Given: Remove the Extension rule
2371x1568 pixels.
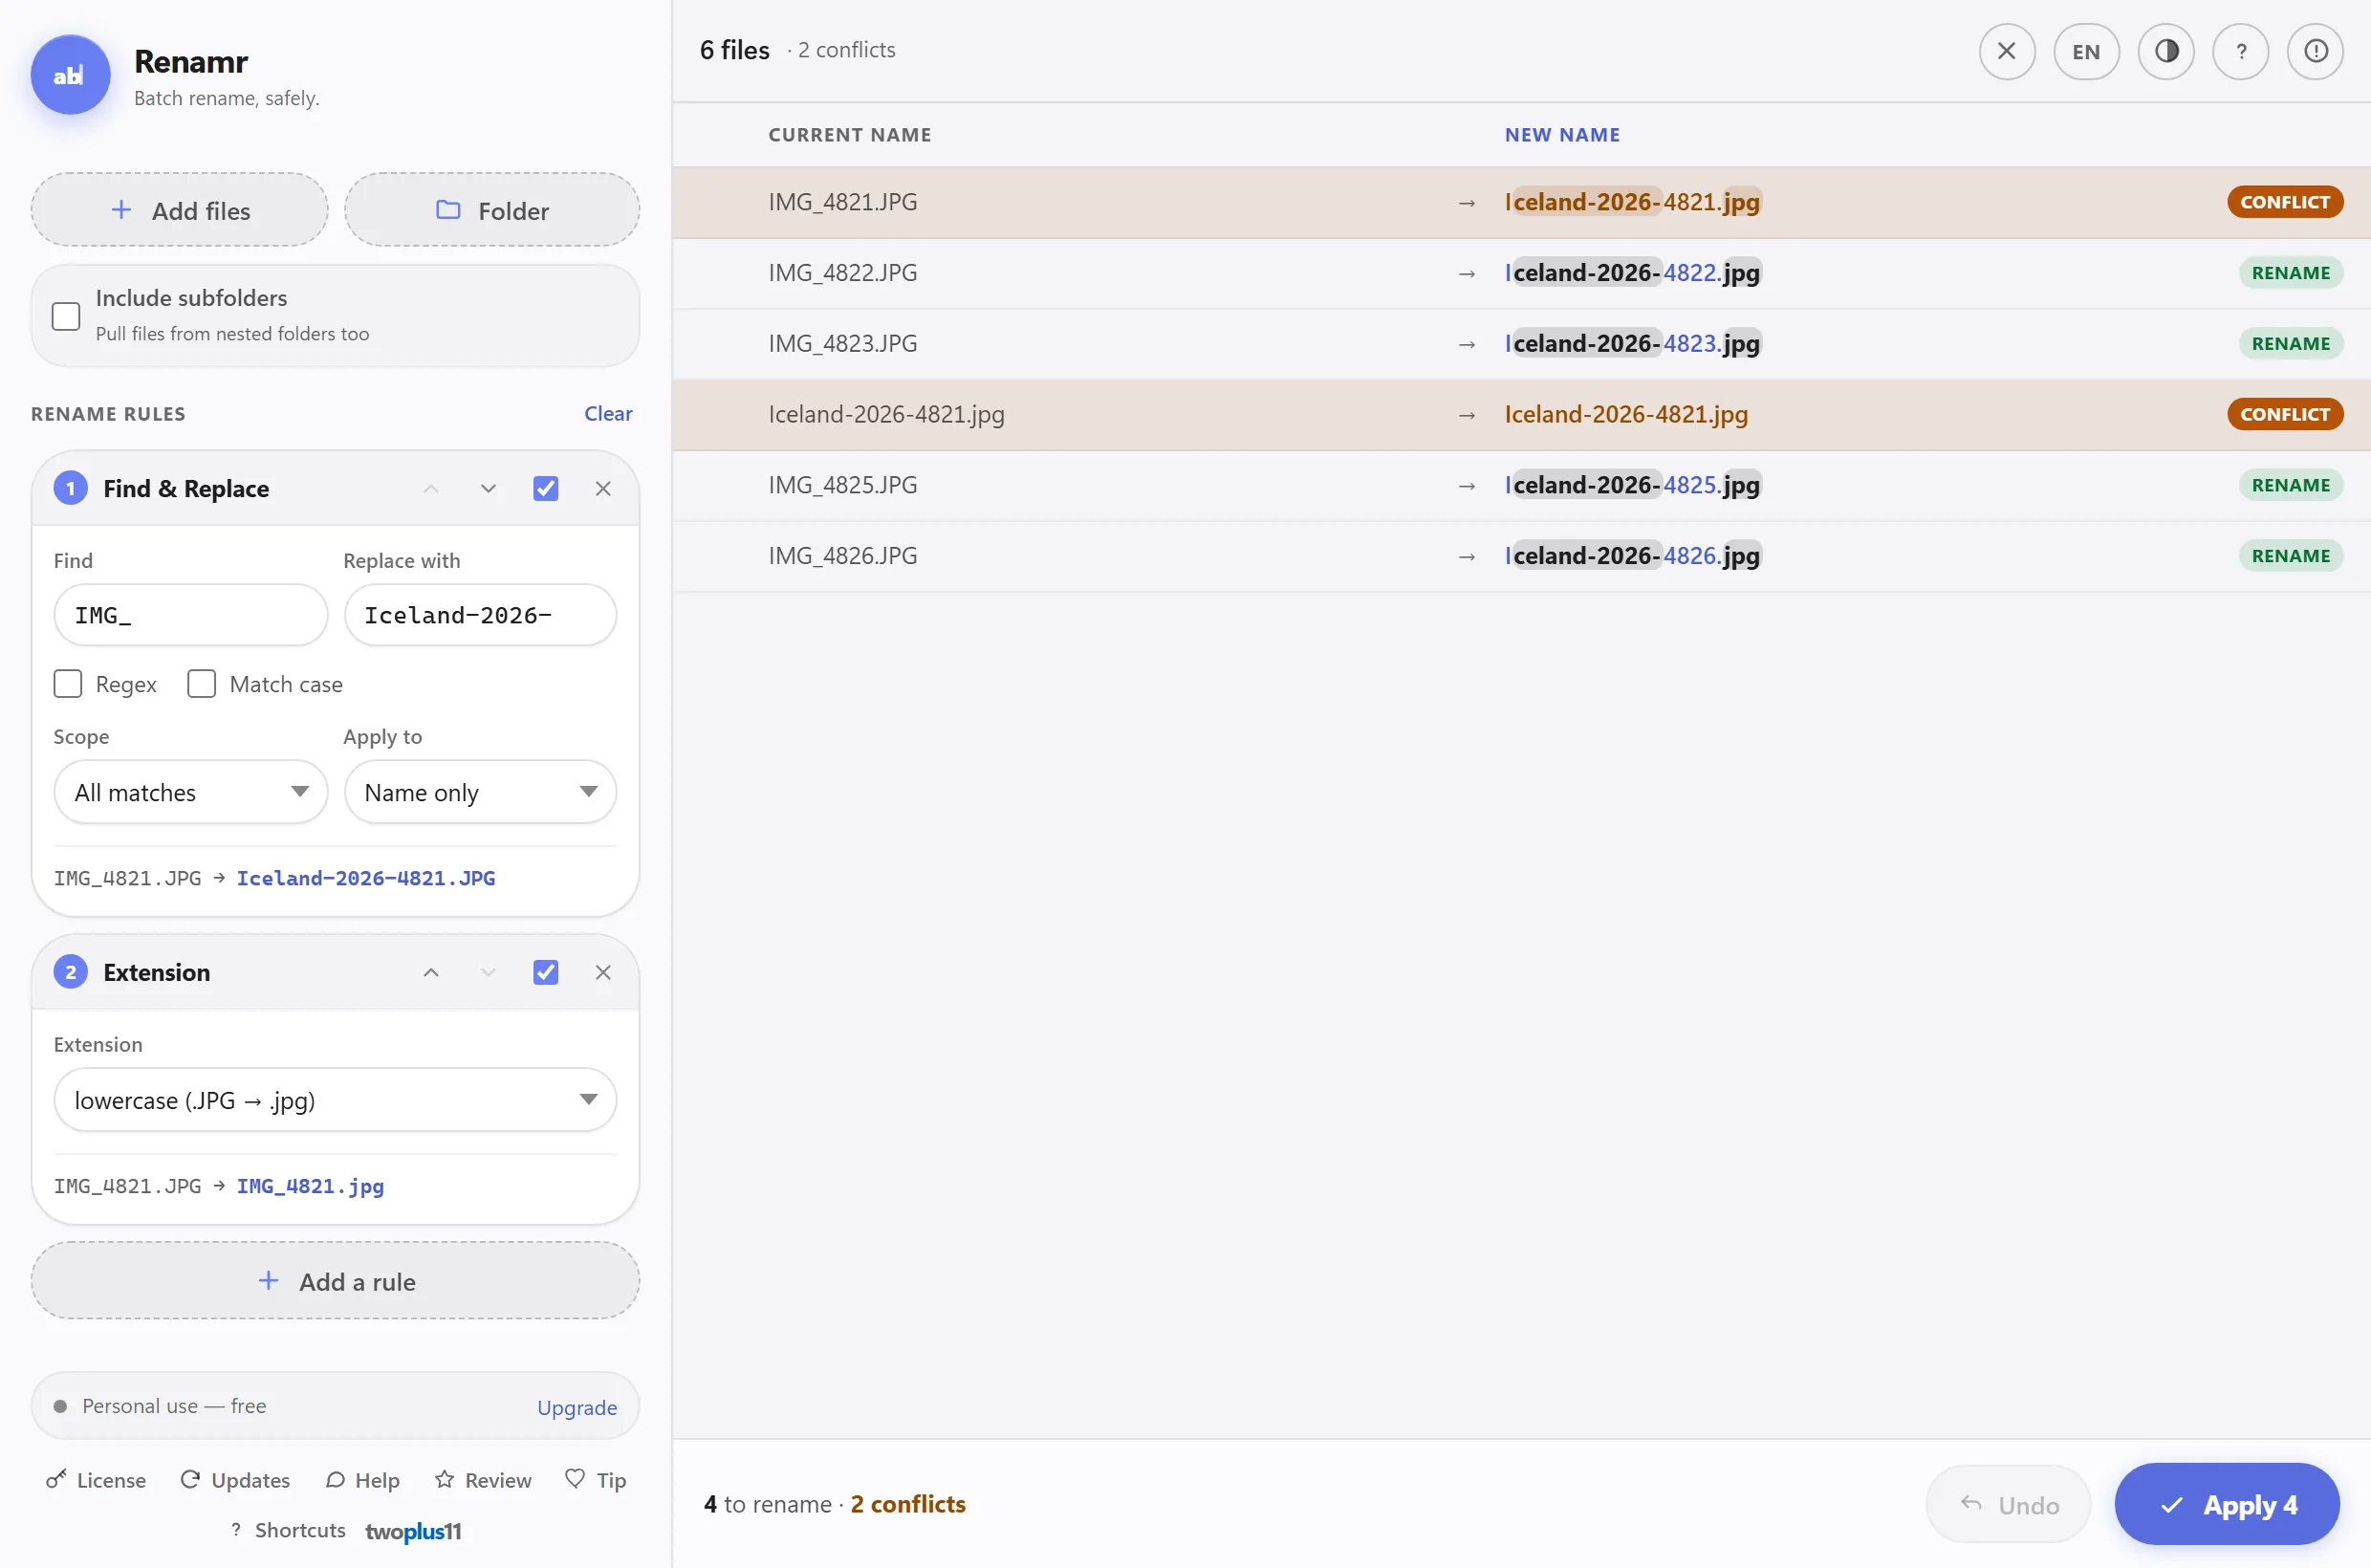Looking at the screenshot, I should point(603,972).
